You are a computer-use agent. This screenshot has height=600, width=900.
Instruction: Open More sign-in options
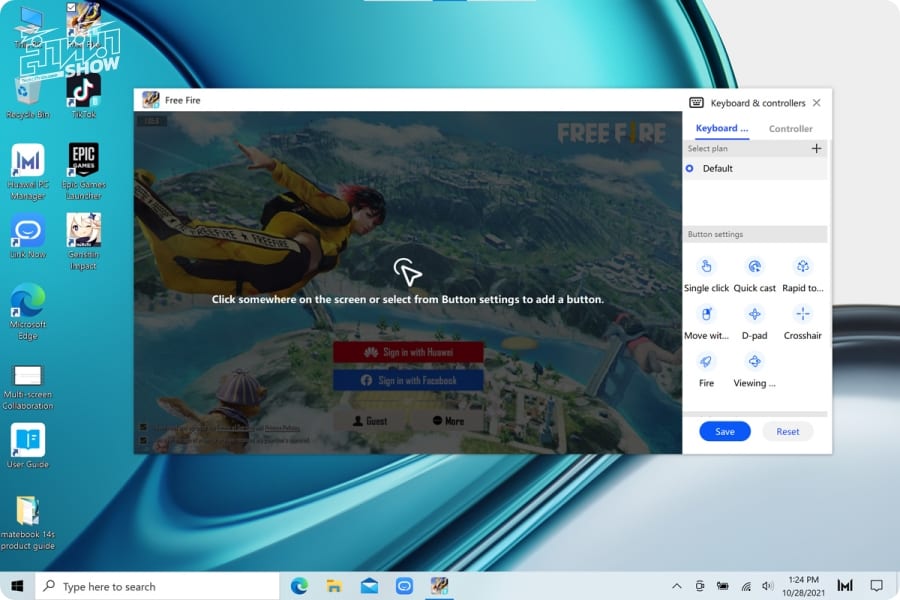coord(448,421)
